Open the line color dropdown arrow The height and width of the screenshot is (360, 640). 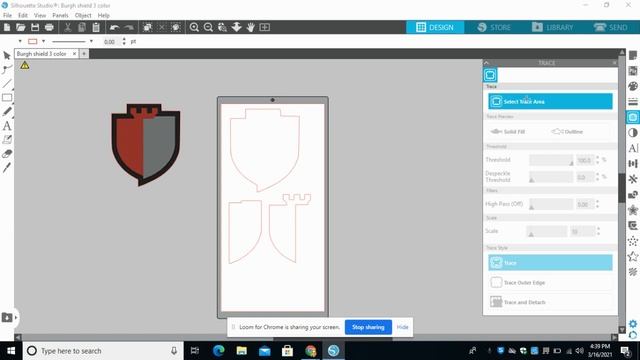(43, 41)
